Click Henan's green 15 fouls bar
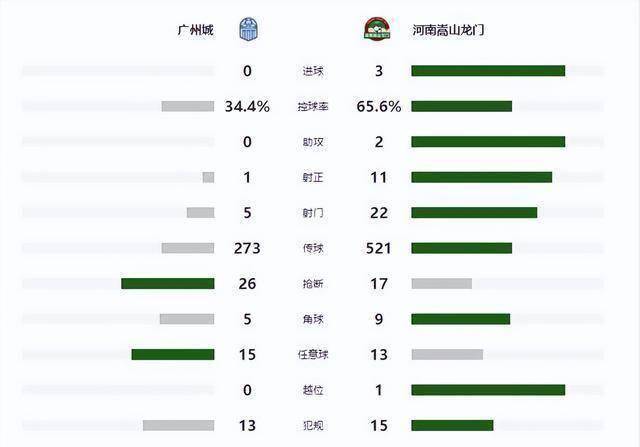Viewport: 640px width, 447px height. click(452, 425)
